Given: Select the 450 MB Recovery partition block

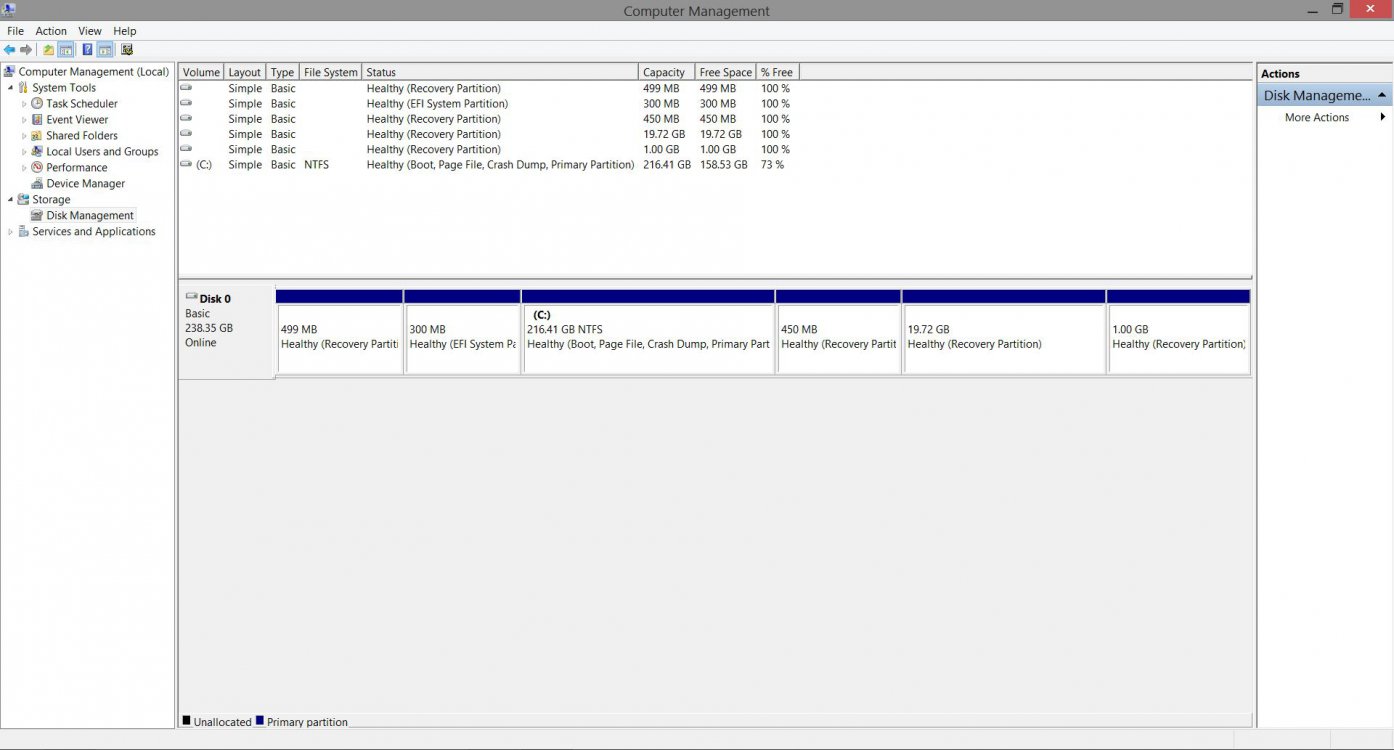Looking at the screenshot, I should pyautogui.click(x=839, y=332).
